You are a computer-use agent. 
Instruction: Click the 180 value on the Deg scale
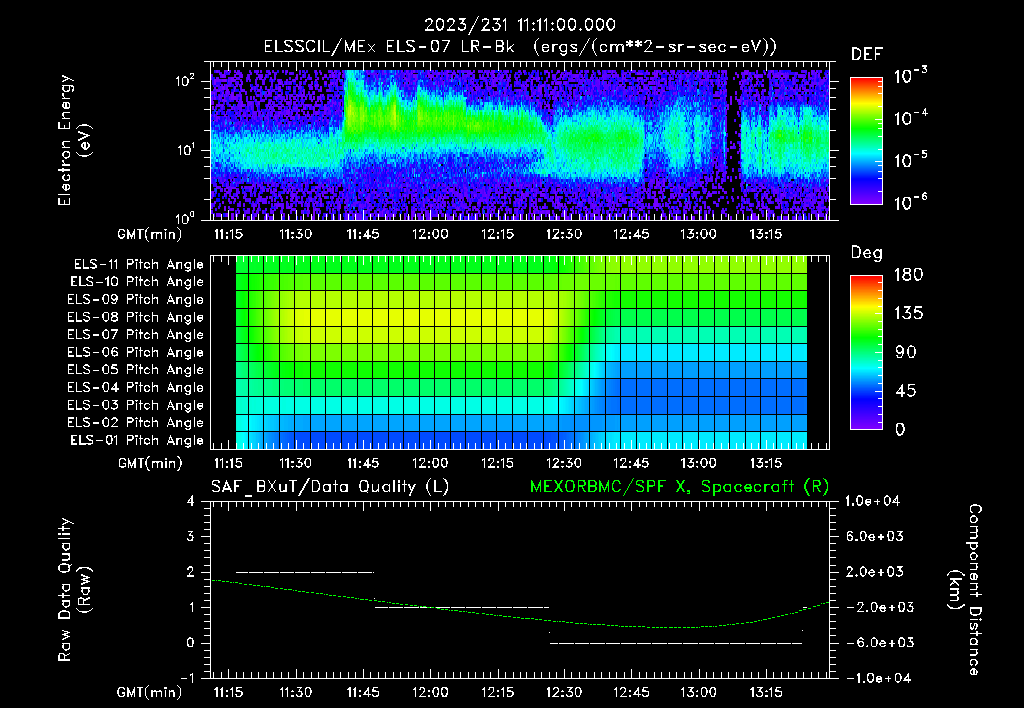(x=908, y=275)
